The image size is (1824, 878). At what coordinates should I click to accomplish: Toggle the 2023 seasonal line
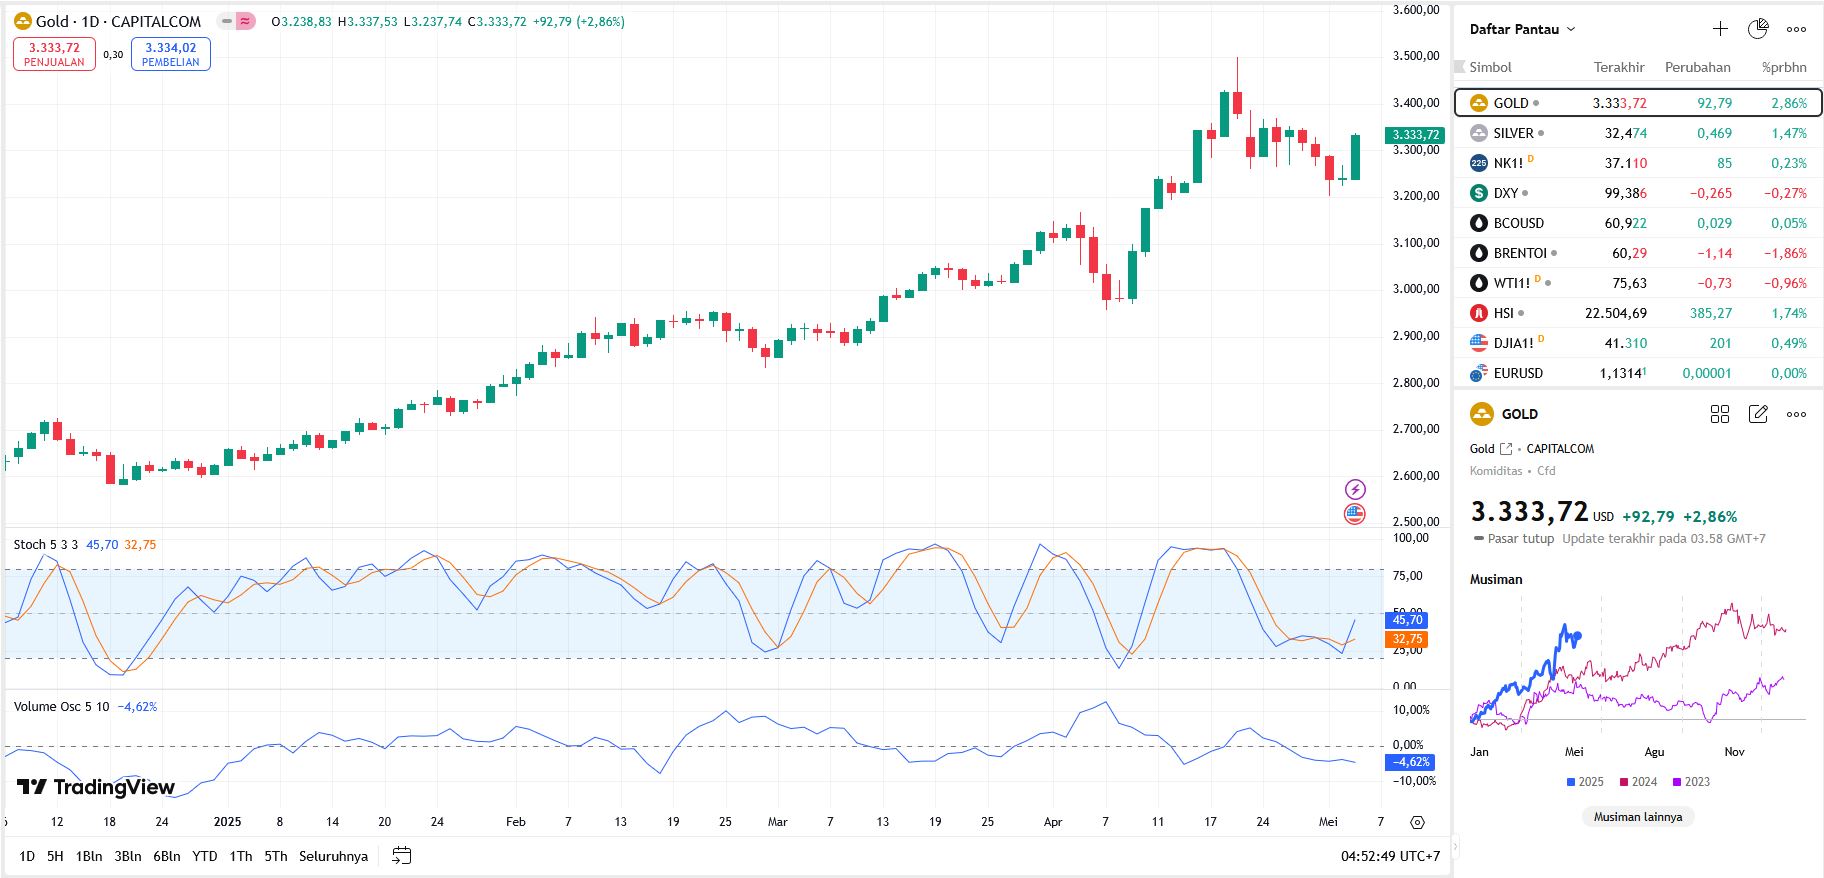[x=1691, y=782]
